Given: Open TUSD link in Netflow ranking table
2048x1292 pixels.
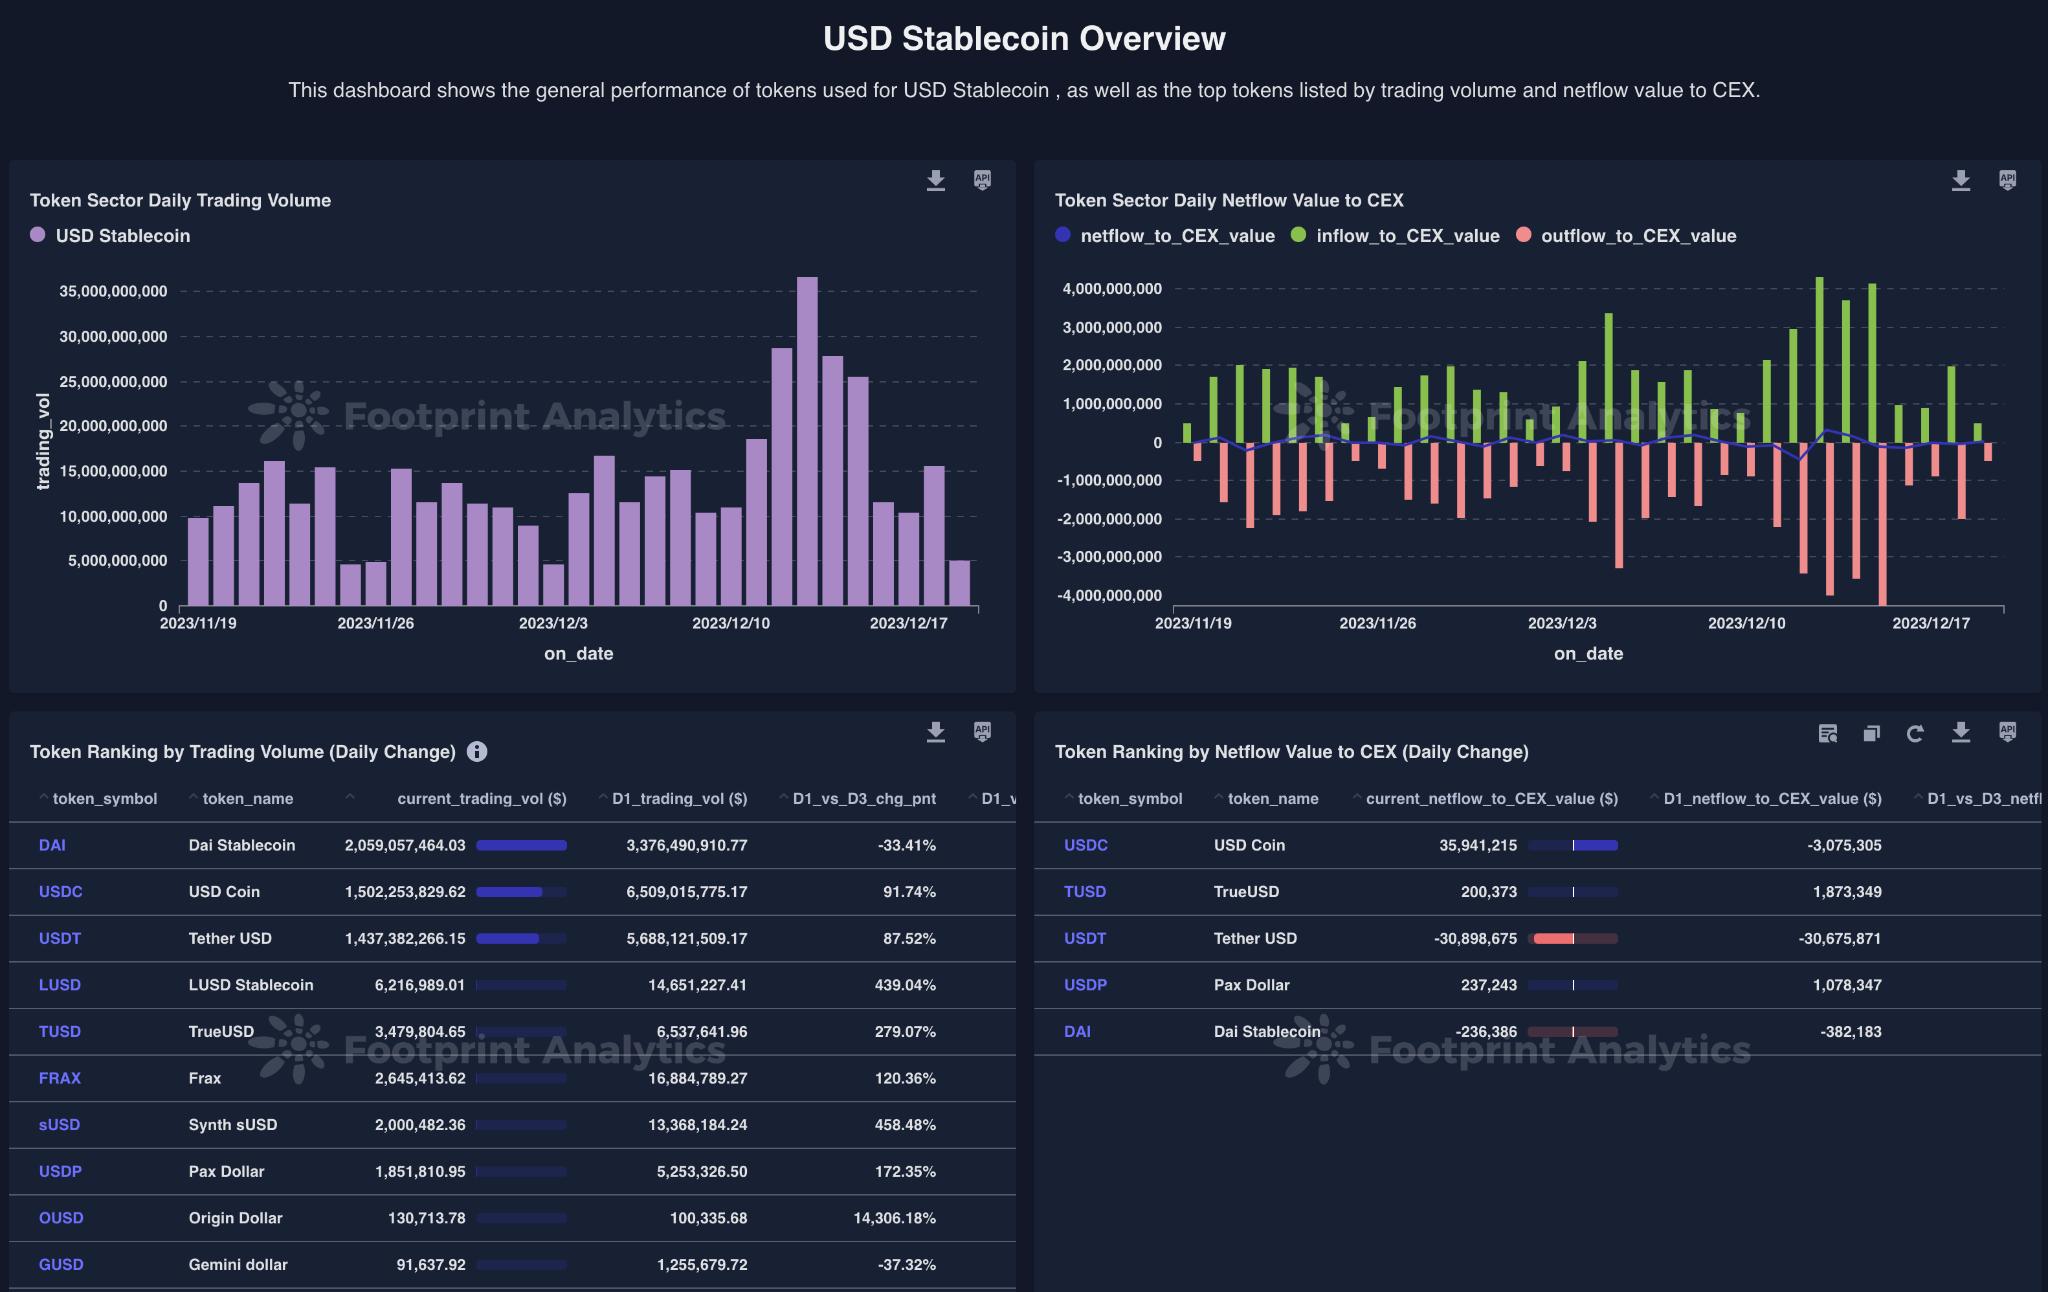Looking at the screenshot, I should pyautogui.click(x=1084, y=892).
